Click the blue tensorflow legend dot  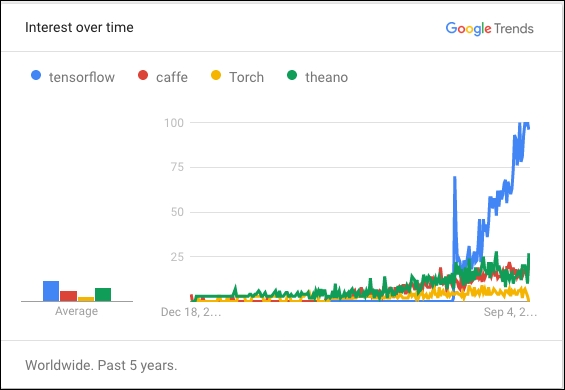[x=36, y=75]
